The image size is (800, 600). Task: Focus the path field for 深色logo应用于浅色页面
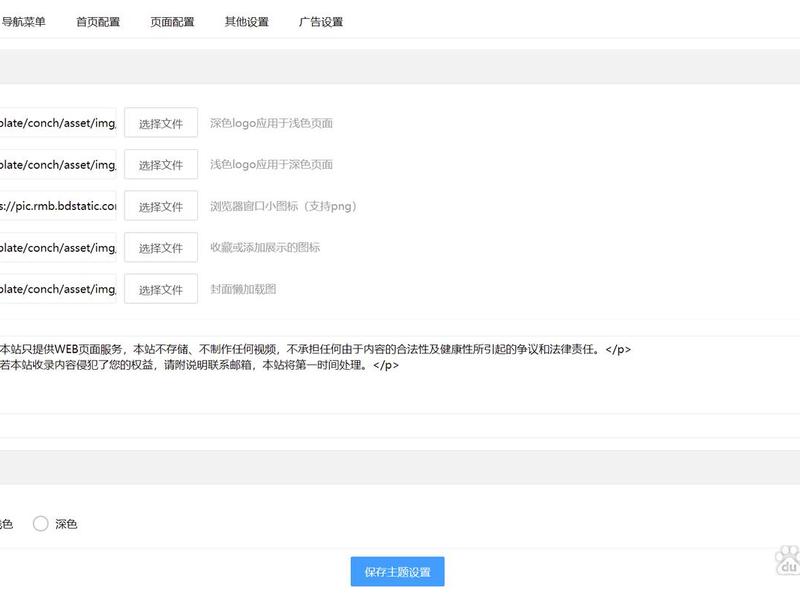[x=58, y=123]
